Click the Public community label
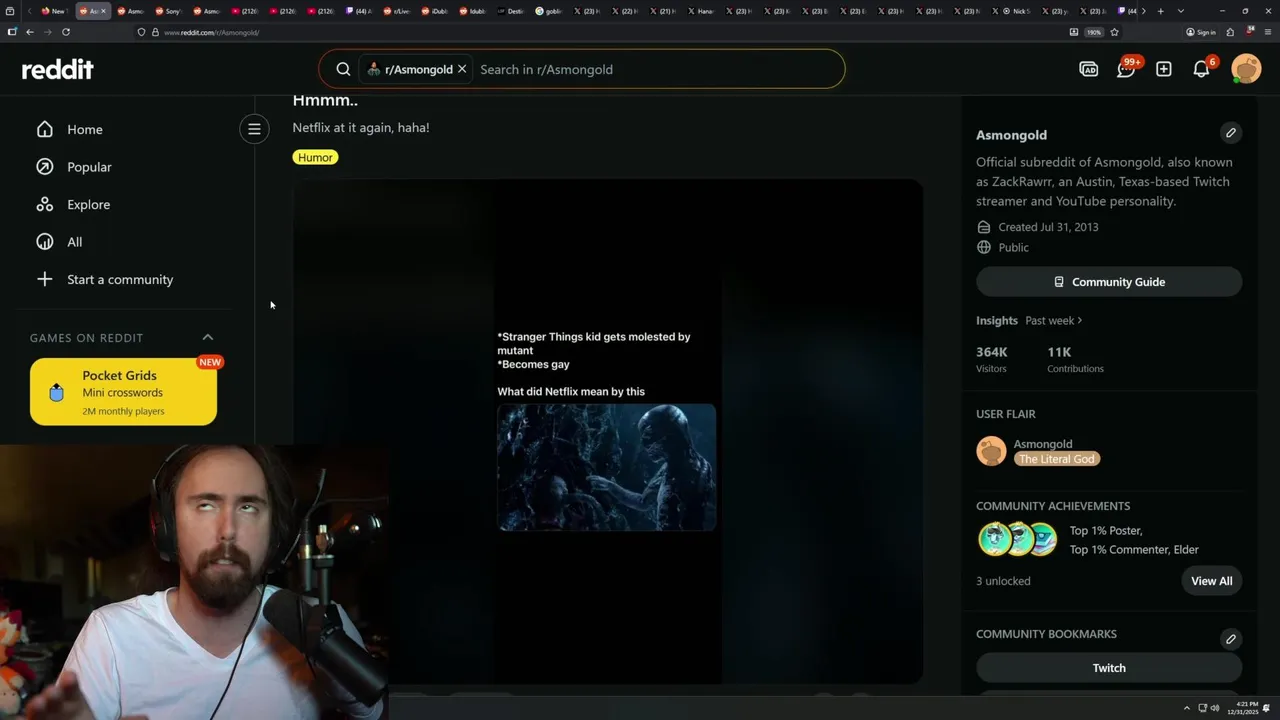1280x720 pixels. point(1013,247)
